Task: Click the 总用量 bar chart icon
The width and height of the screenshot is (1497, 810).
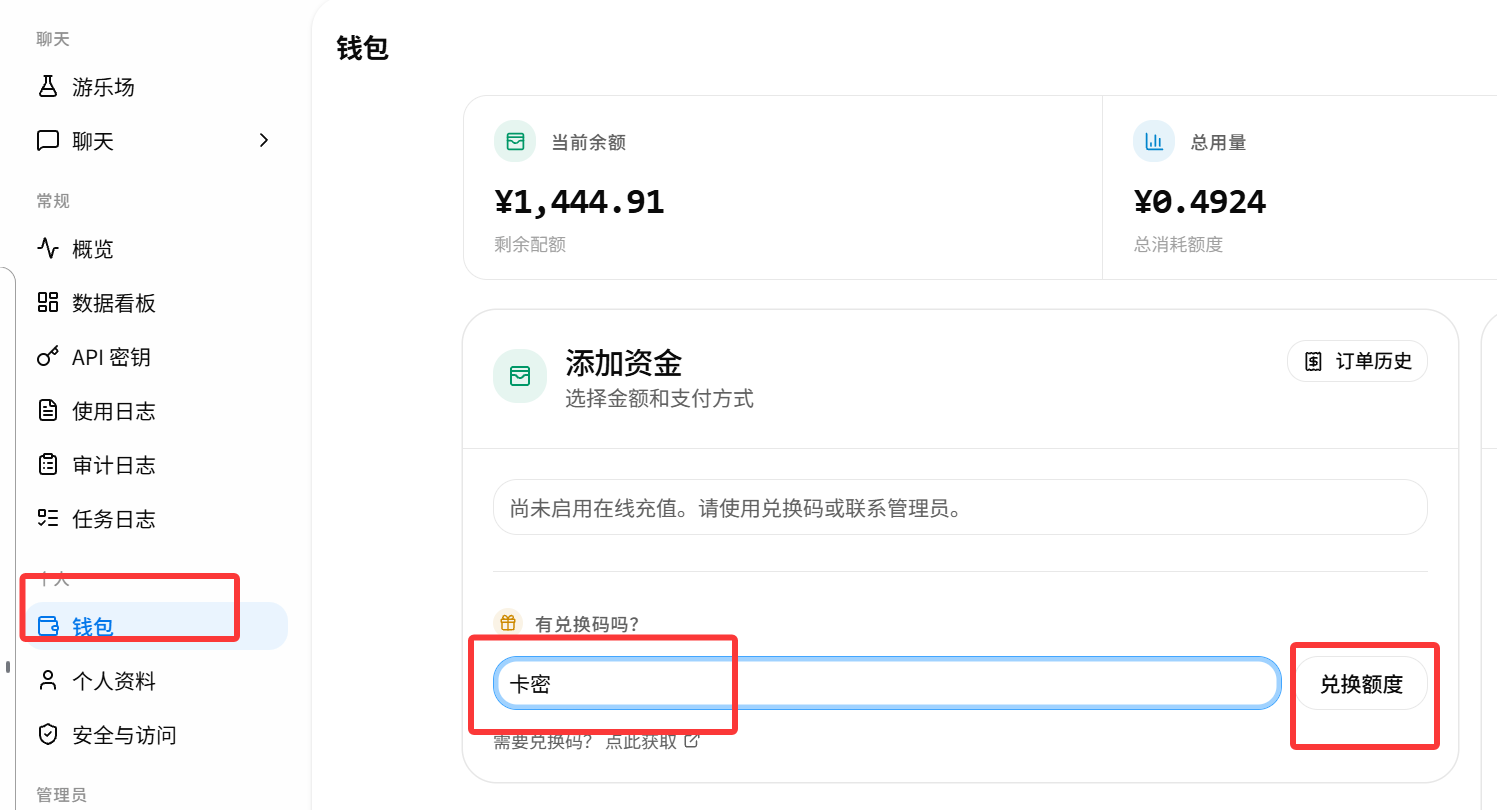Action: (x=1154, y=142)
